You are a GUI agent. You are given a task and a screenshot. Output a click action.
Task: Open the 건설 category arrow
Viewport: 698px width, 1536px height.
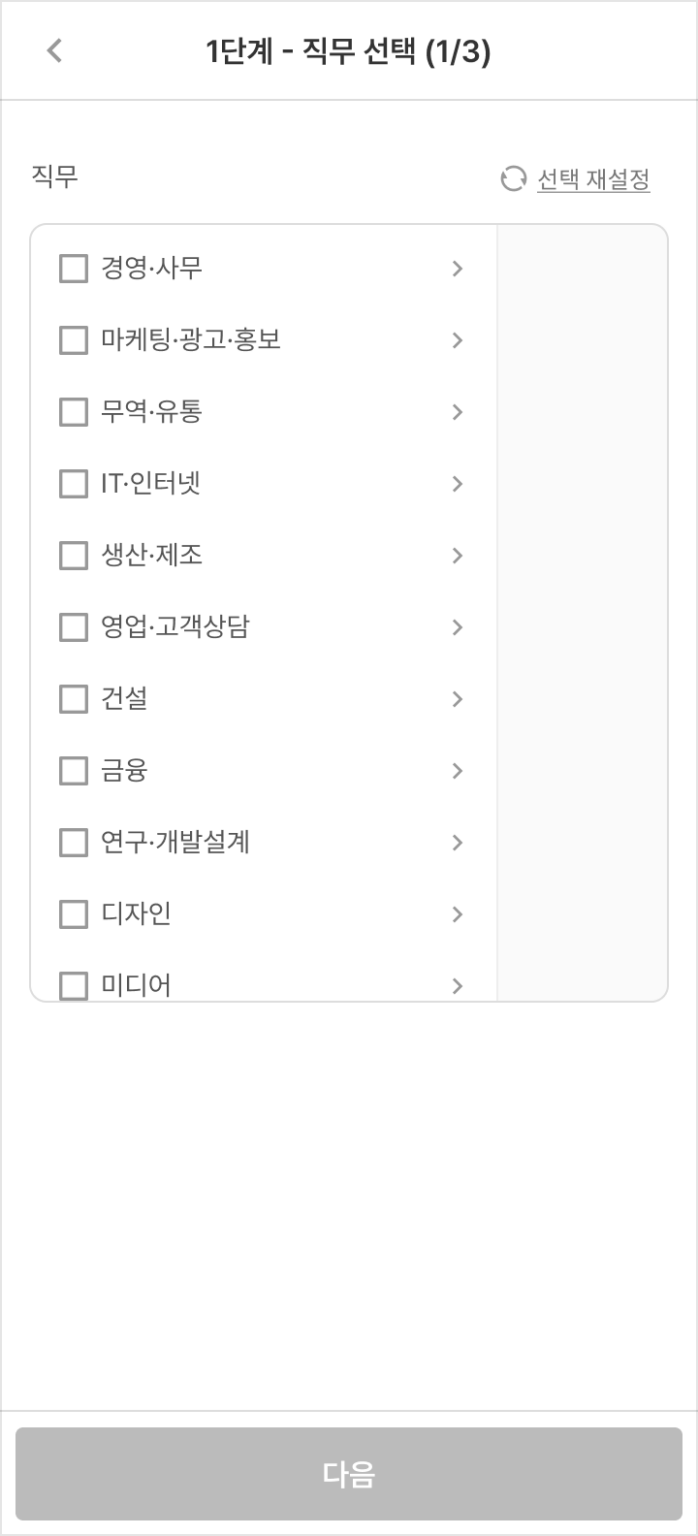coord(457,699)
